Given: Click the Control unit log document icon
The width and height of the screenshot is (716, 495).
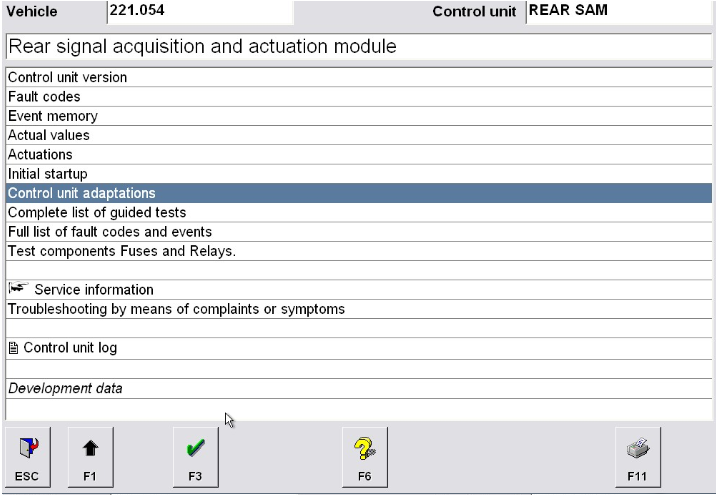Looking at the screenshot, I should tap(14, 348).
